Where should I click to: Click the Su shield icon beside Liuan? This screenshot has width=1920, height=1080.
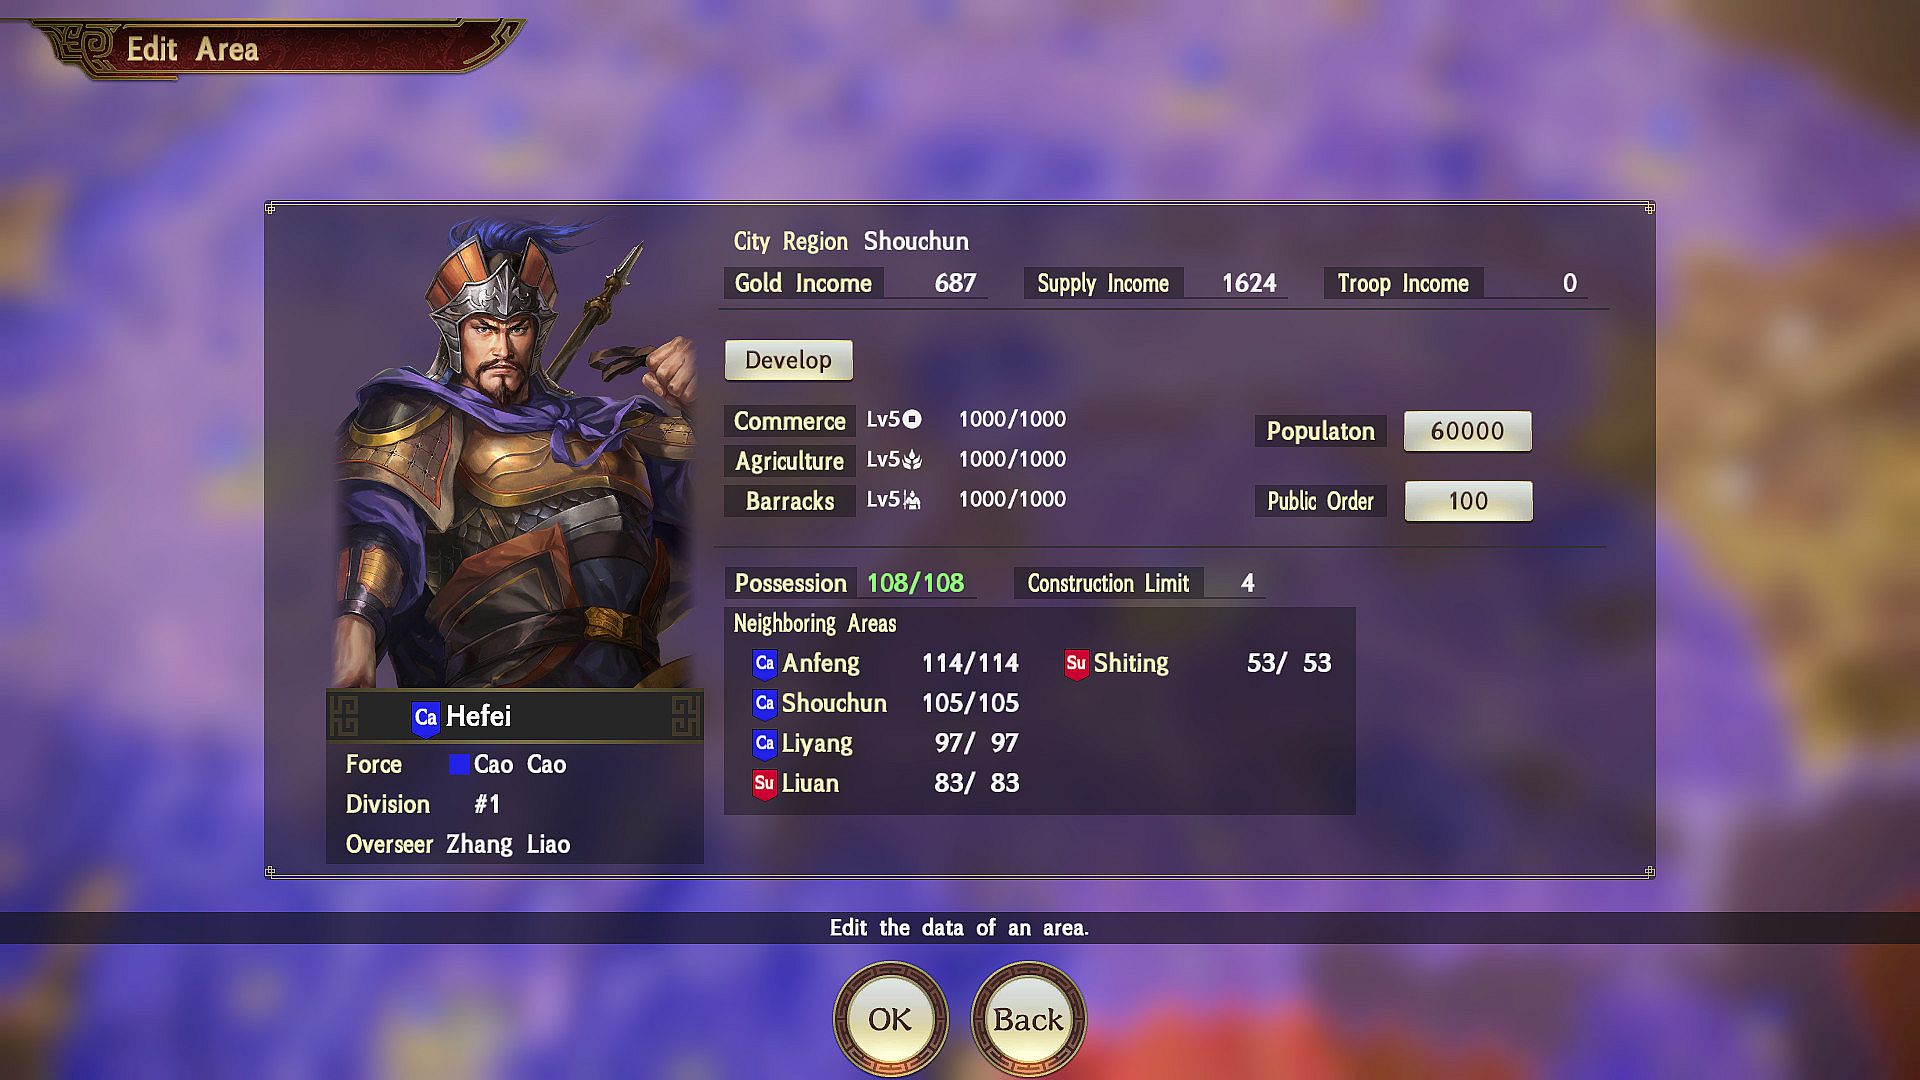pyautogui.click(x=765, y=783)
